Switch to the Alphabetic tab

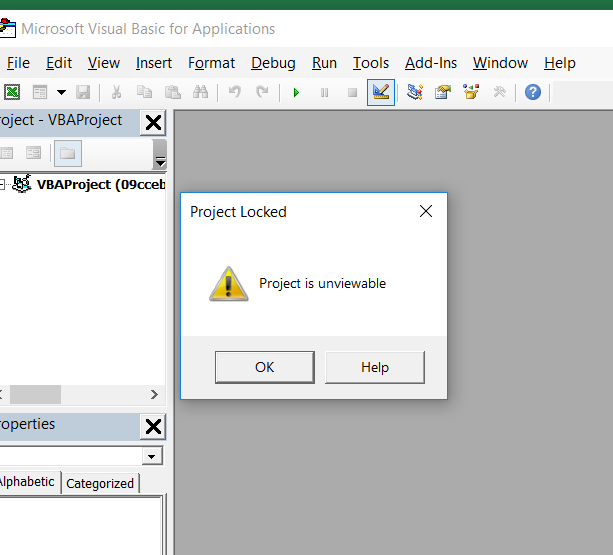pyautogui.click(x=27, y=482)
